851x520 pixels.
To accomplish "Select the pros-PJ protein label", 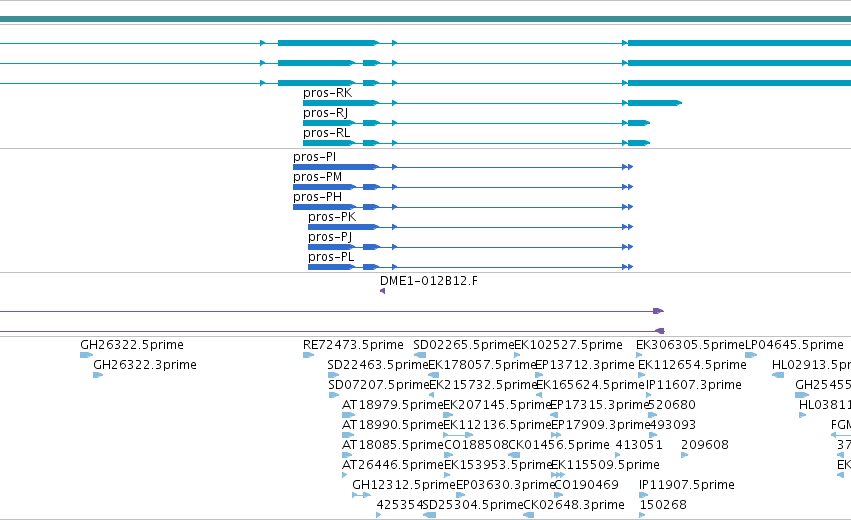I will (x=330, y=237).
